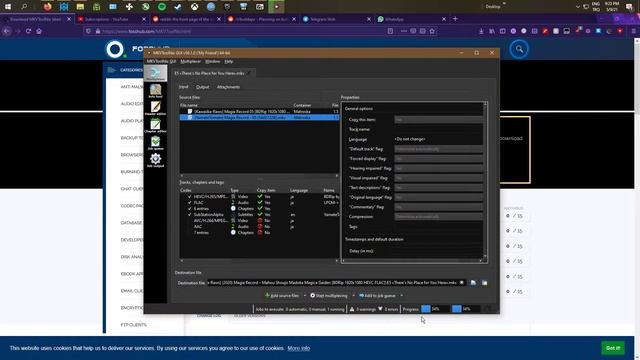The image size is (640, 360).
Task: Open the Job queue tool
Action: point(156,142)
